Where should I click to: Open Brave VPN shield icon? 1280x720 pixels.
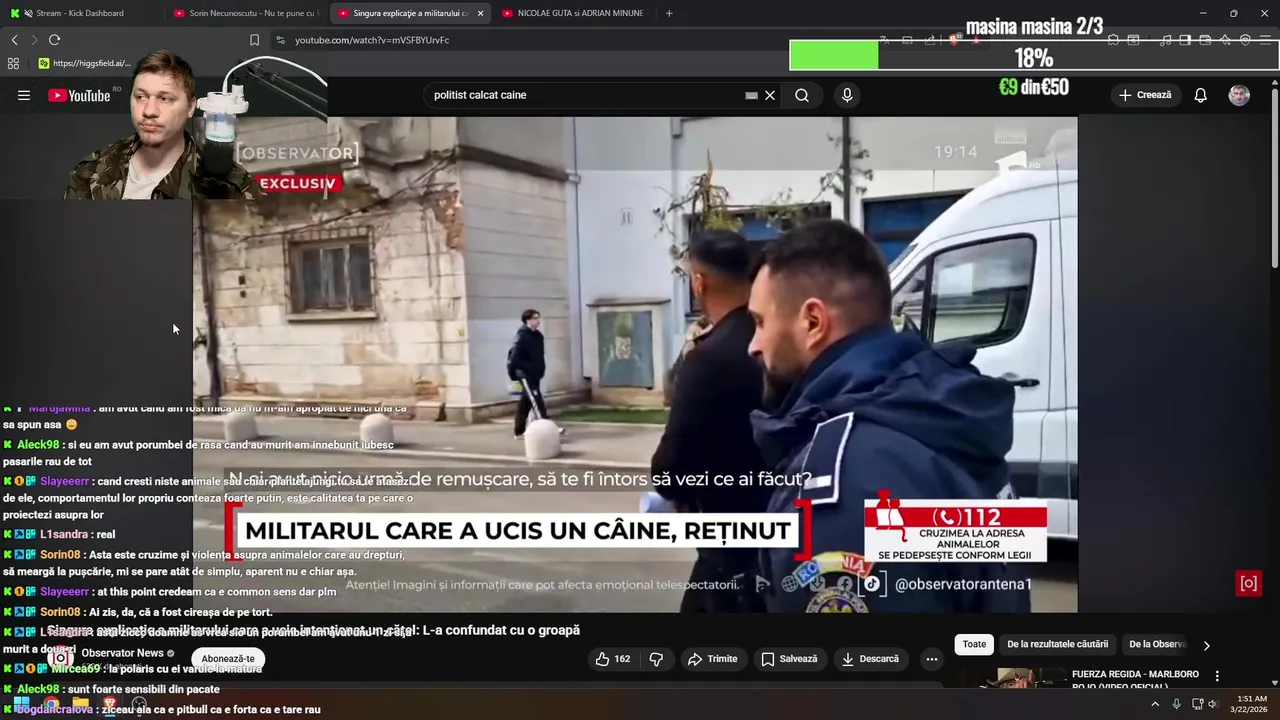(x=1245, y=40)
